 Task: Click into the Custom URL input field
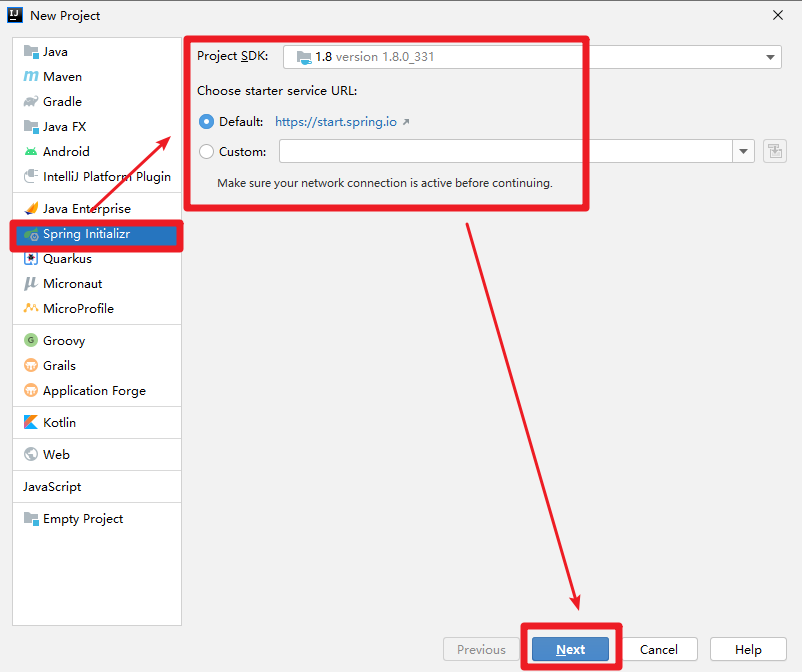(506, 151)
